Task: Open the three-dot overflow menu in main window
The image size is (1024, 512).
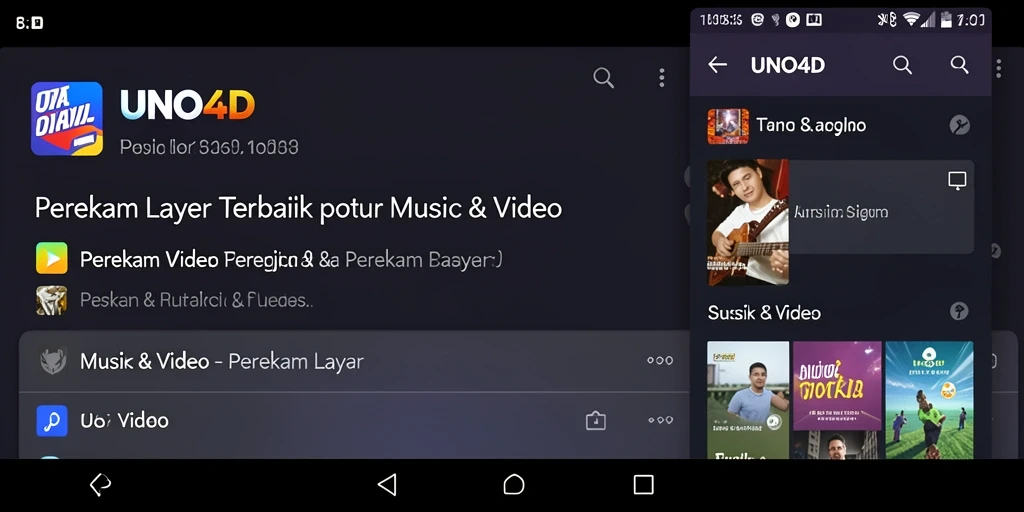Action: pyautogui.click(x=662, y=78)
